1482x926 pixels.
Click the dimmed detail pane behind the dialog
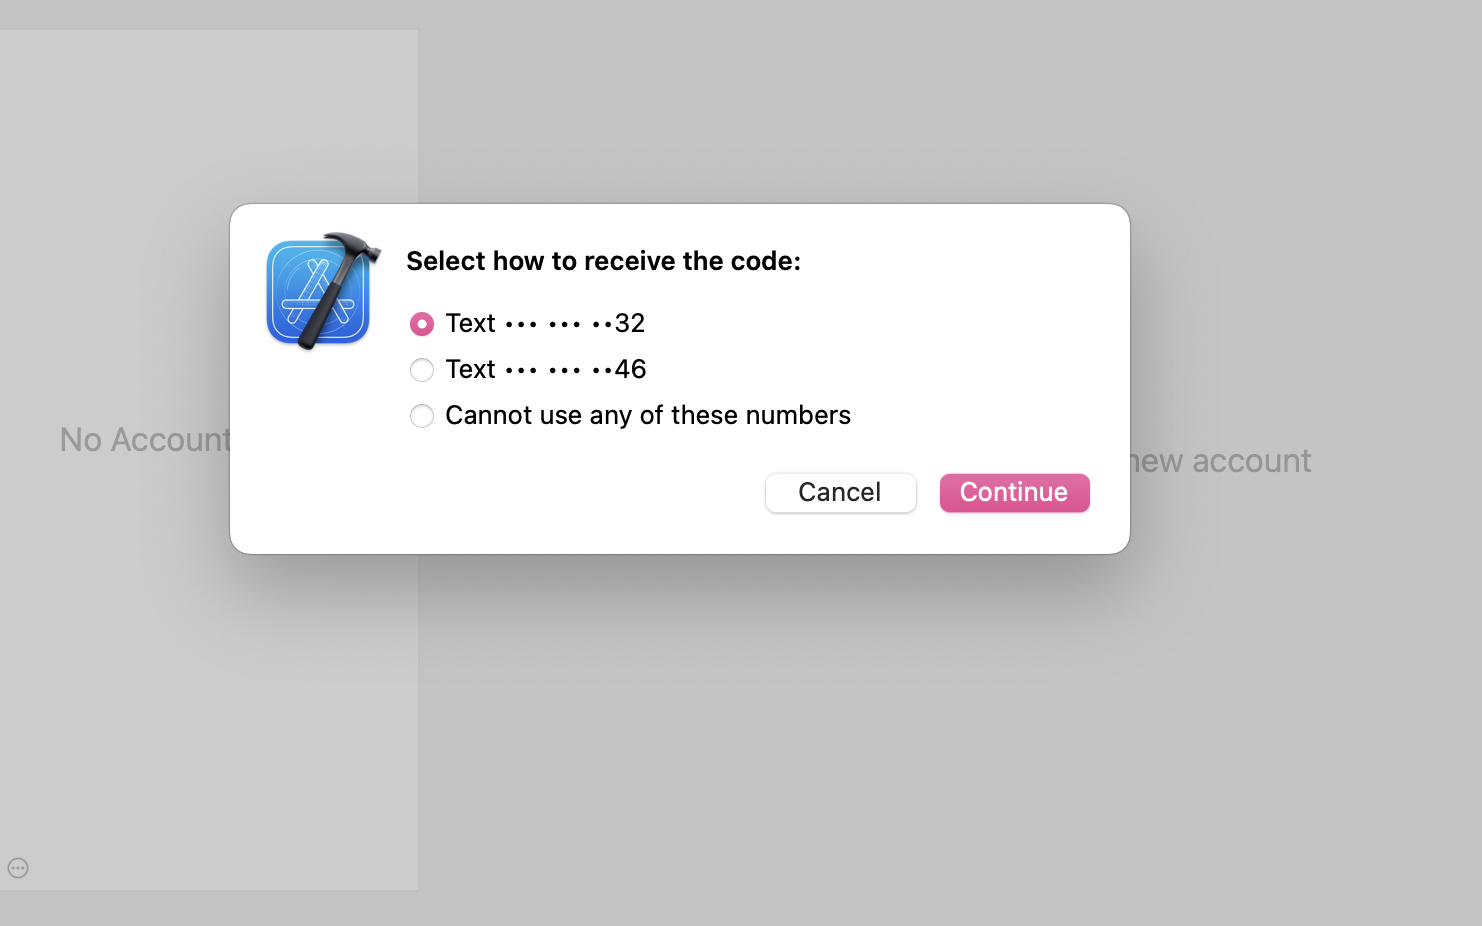tap(900, 720)
